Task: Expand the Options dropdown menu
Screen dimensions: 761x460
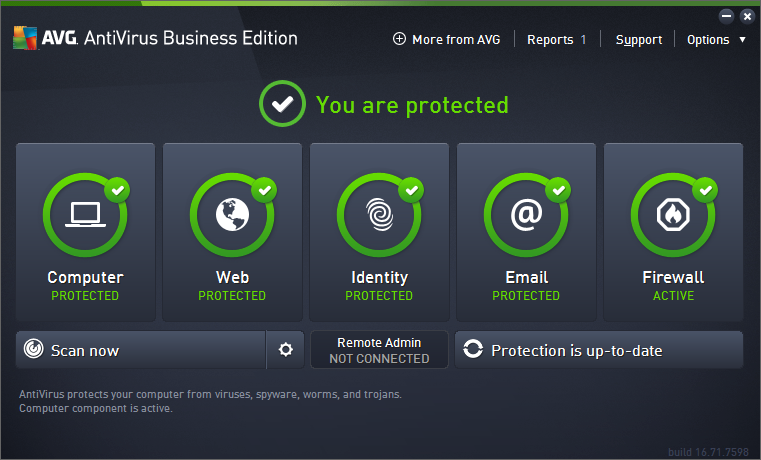Action: (716, 40)
